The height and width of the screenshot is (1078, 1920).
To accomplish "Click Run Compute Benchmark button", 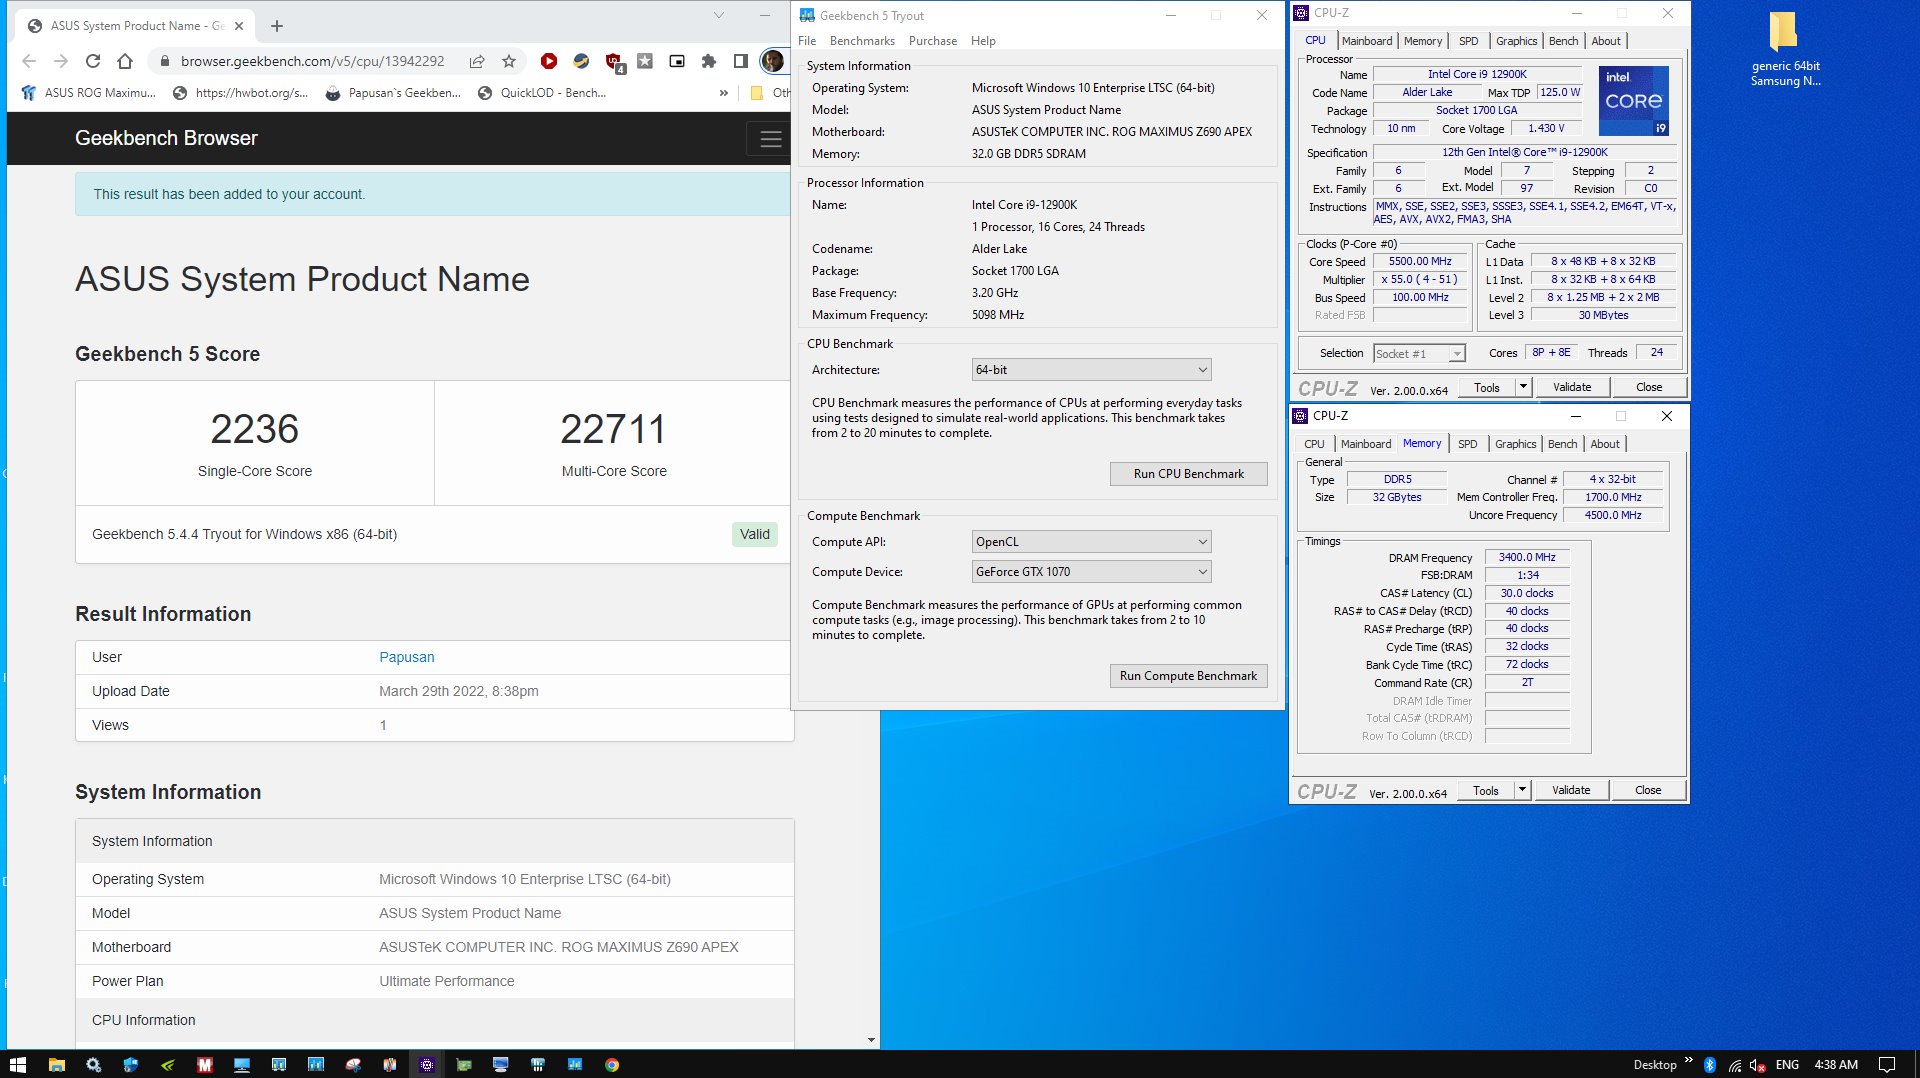I will (x=1188, y=676).
